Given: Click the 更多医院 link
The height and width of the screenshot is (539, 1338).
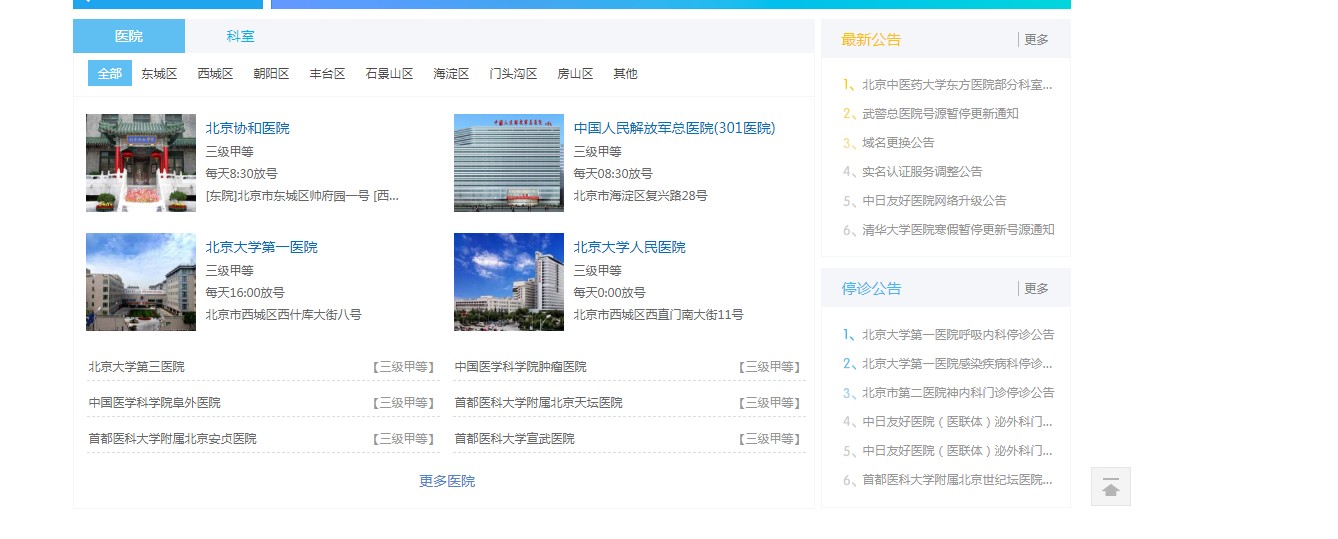Looking at the screenshot, I should point(447,481).
